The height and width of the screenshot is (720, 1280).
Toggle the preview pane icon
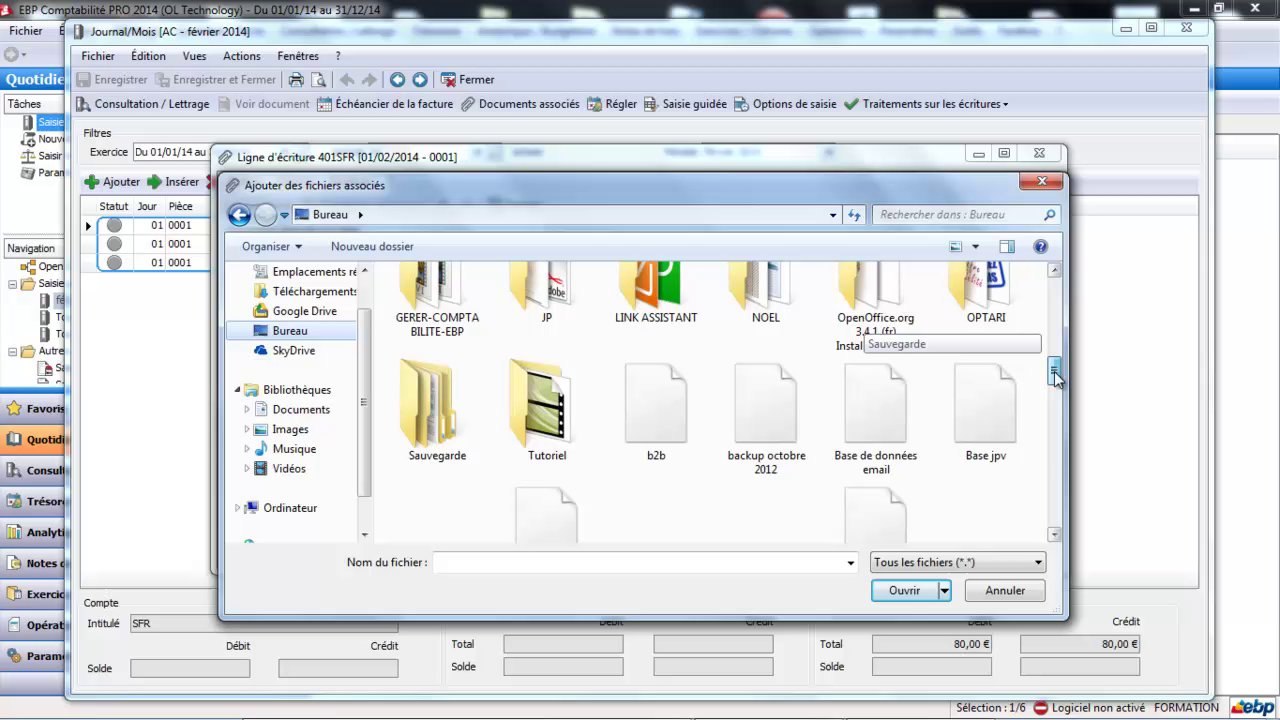pos(1007,247)
